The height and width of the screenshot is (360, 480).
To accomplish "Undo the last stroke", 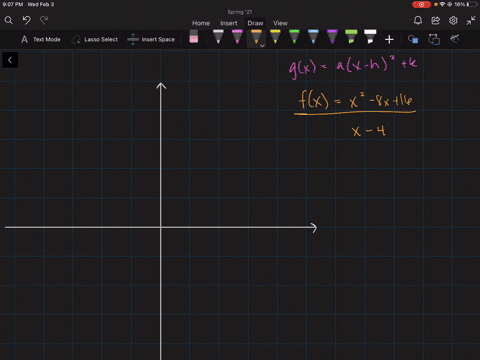I will tap(27, 20).
